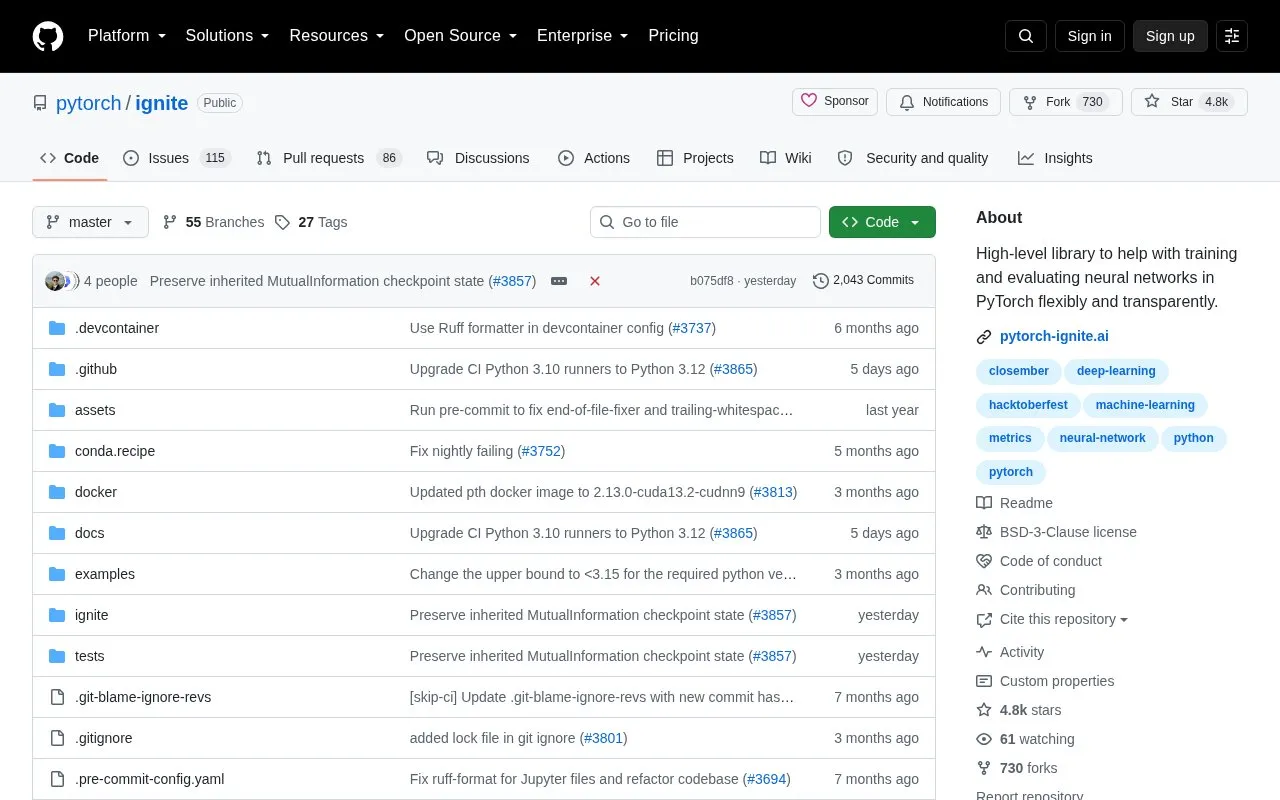Open the Resources dropdown
The width and height of the screenshot is (1280, 800).
click(337, 36)
